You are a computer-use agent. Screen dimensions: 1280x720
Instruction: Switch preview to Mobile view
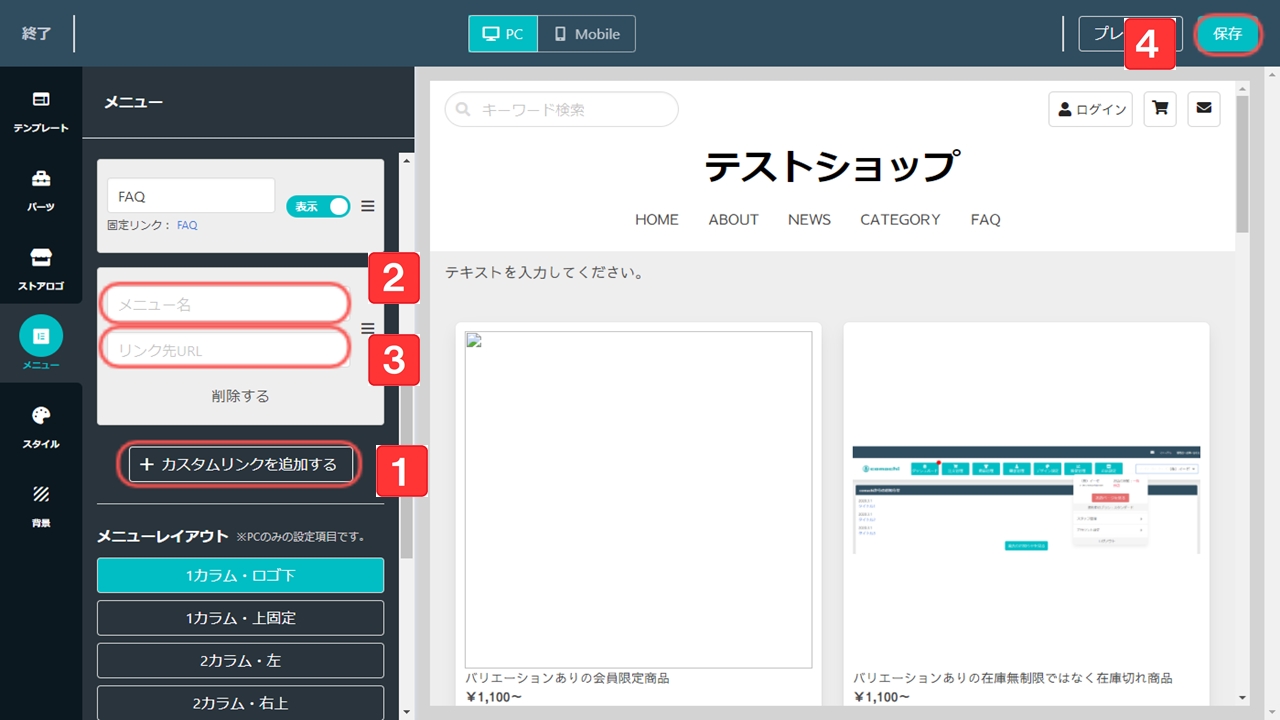point(587,34)
